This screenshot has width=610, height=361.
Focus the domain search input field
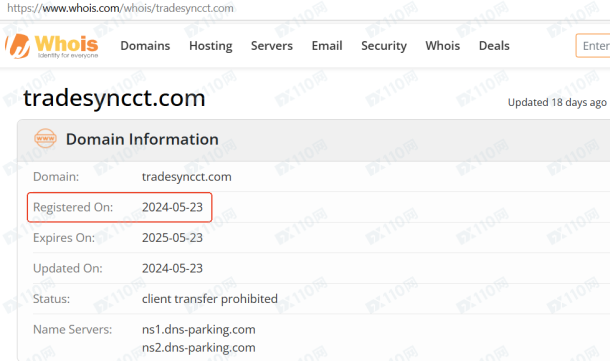click(x=593, y=46)
